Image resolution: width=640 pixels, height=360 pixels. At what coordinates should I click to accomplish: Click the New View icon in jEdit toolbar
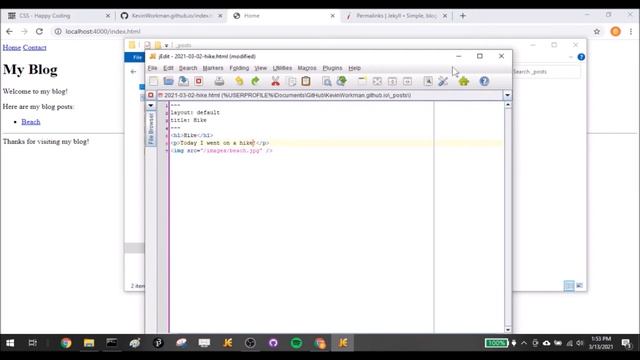(362, 81)
